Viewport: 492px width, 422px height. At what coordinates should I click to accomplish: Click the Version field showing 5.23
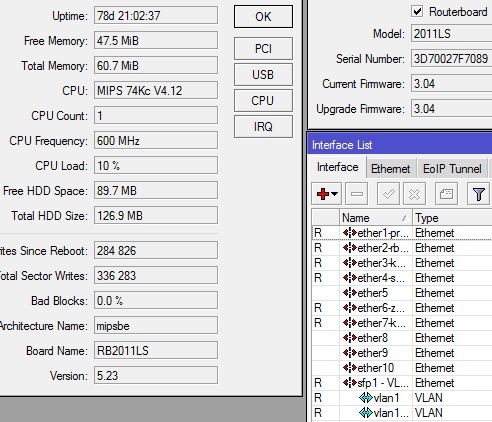coord(156,375)
